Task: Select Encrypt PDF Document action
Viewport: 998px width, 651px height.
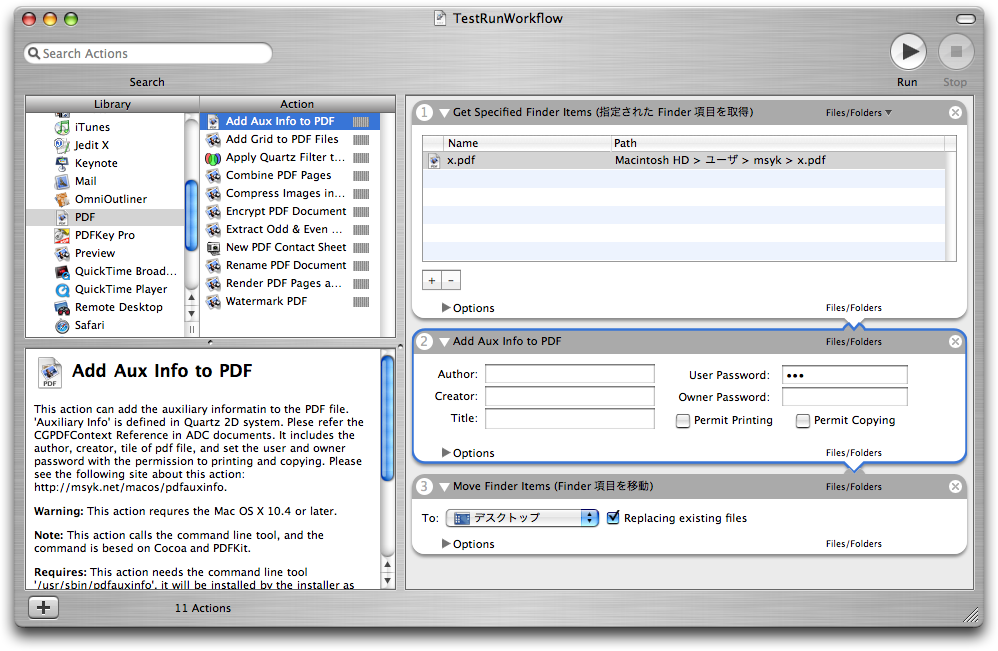Action: [x=286, y=211]
